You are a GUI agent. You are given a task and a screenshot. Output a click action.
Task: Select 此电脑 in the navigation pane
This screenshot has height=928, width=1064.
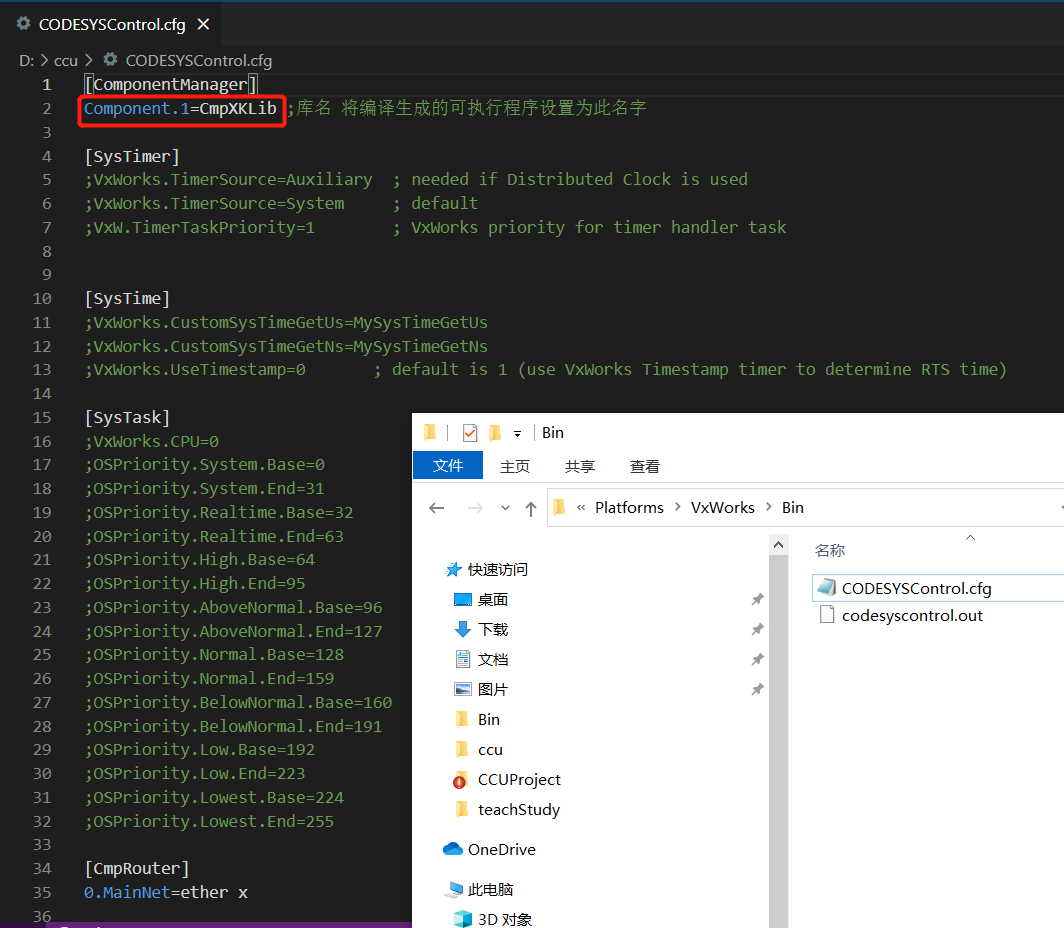click(490, 889)
